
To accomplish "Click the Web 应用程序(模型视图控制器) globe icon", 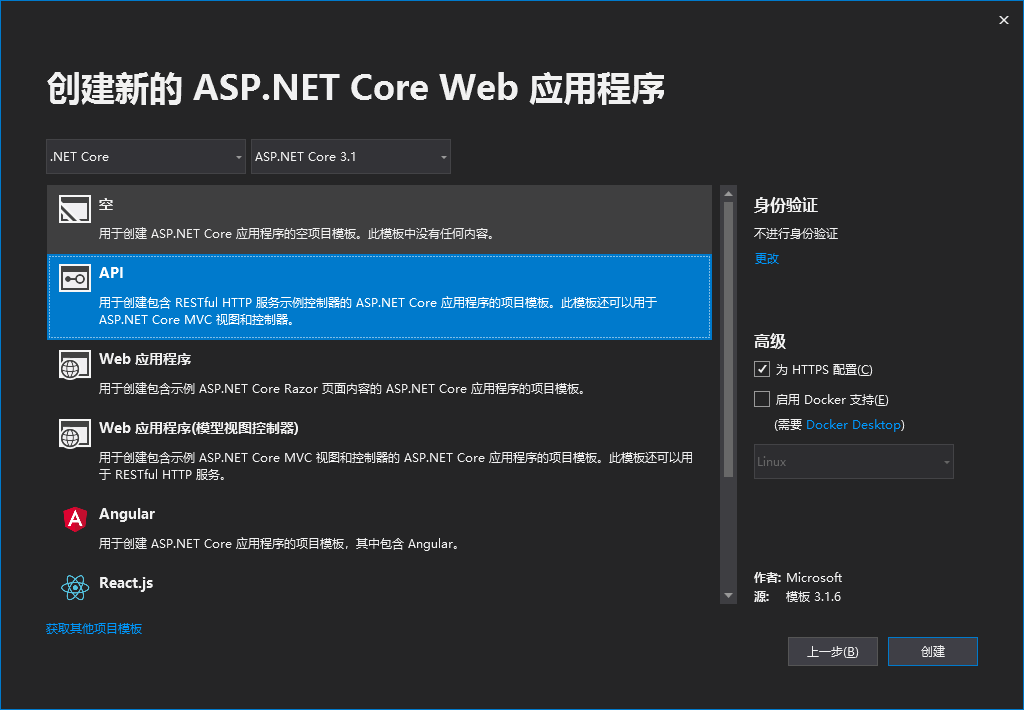I will 73,433.
